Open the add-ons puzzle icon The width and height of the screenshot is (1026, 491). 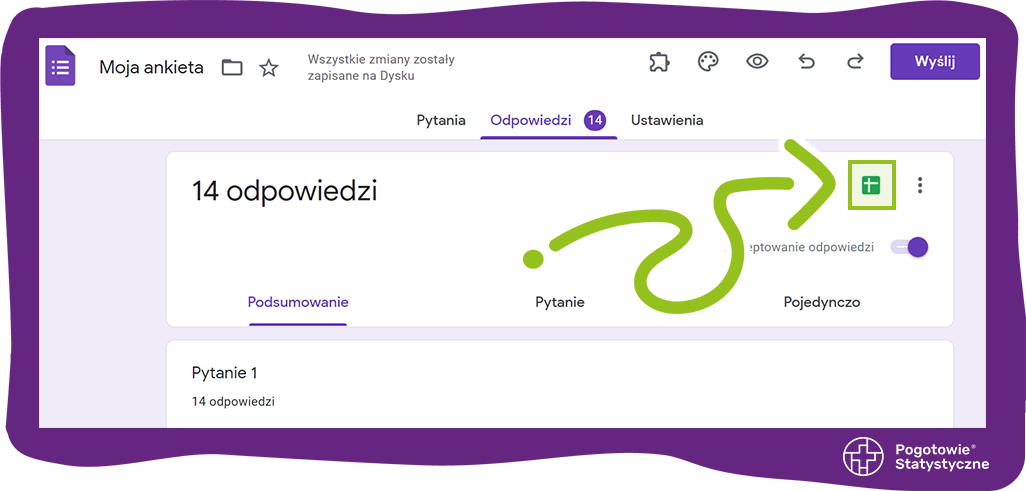pos(658,62)
